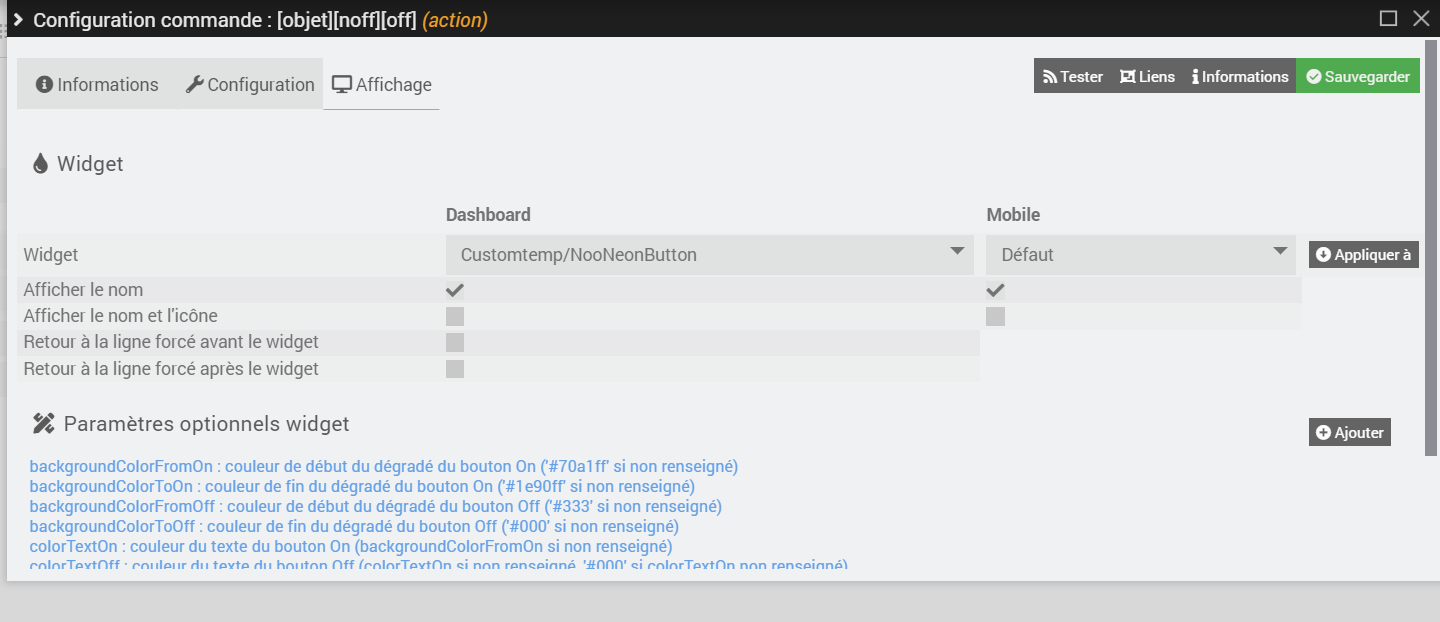Screen dimensions: 1440x622
Task: Select the Affichage tab
Action: (382, 85)
